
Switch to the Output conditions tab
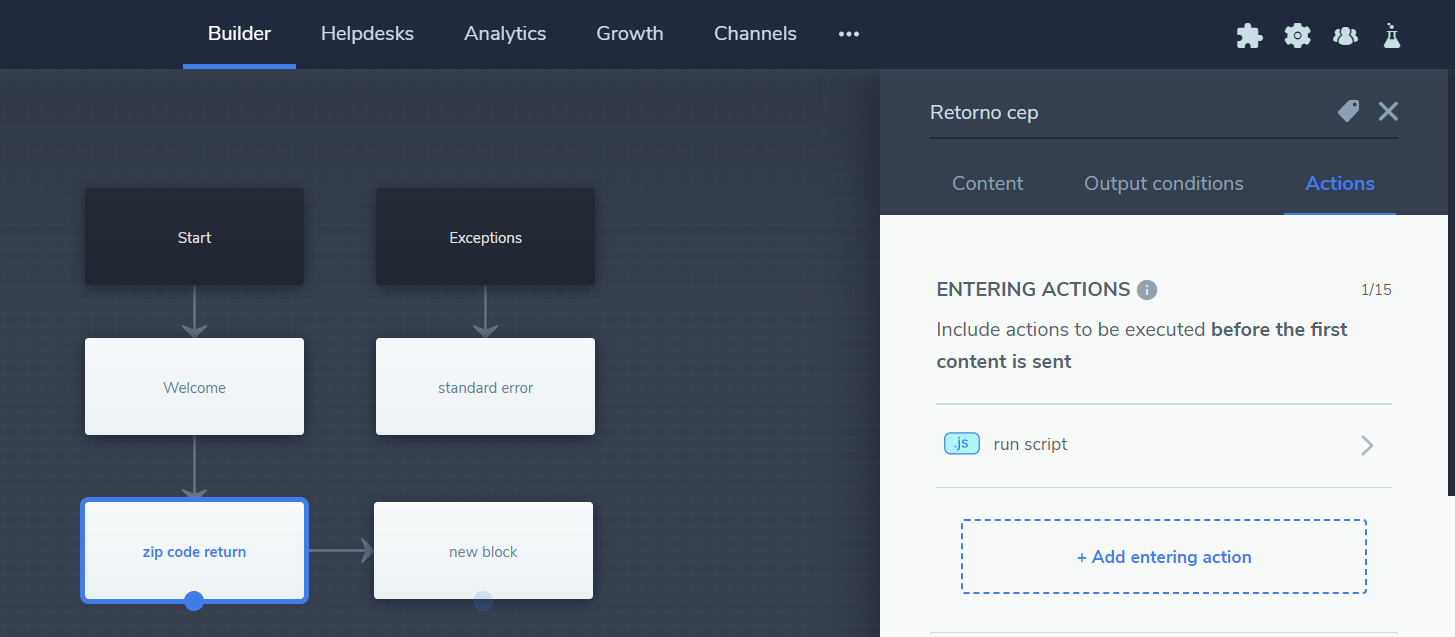[1163, 183]
